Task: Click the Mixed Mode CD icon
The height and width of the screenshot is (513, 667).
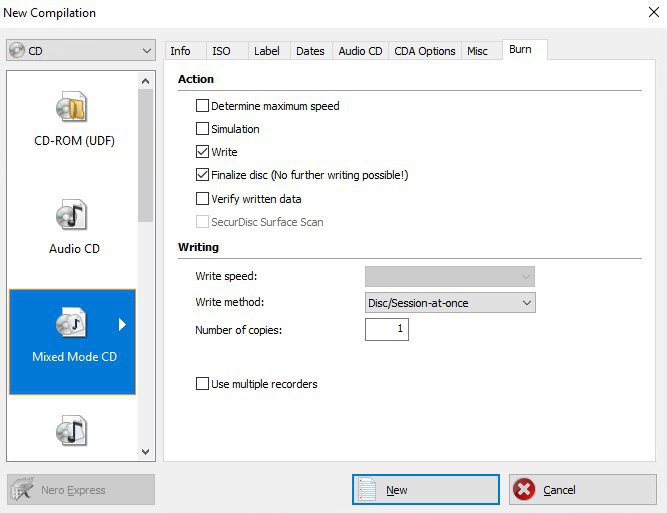Action: (x=71, y=323)
